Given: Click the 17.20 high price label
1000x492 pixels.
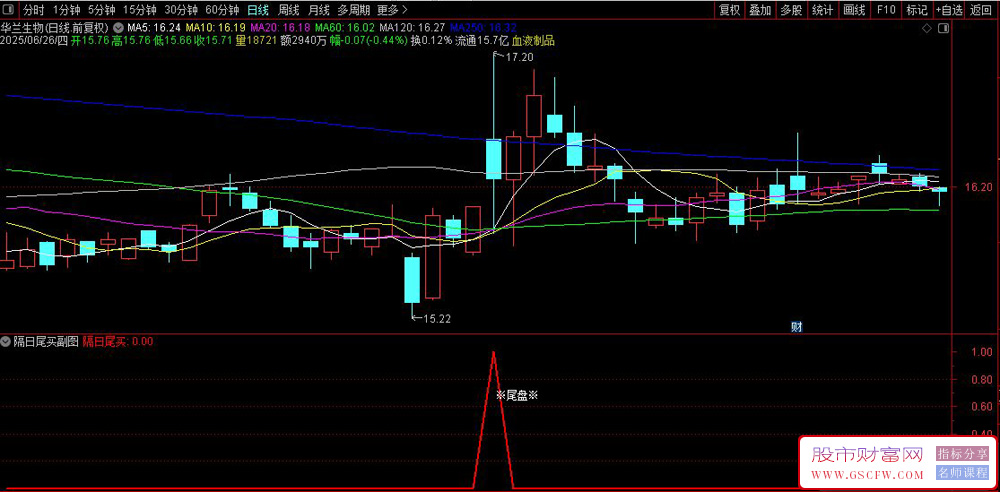Looking at the screenshot, I should (519, 57).
